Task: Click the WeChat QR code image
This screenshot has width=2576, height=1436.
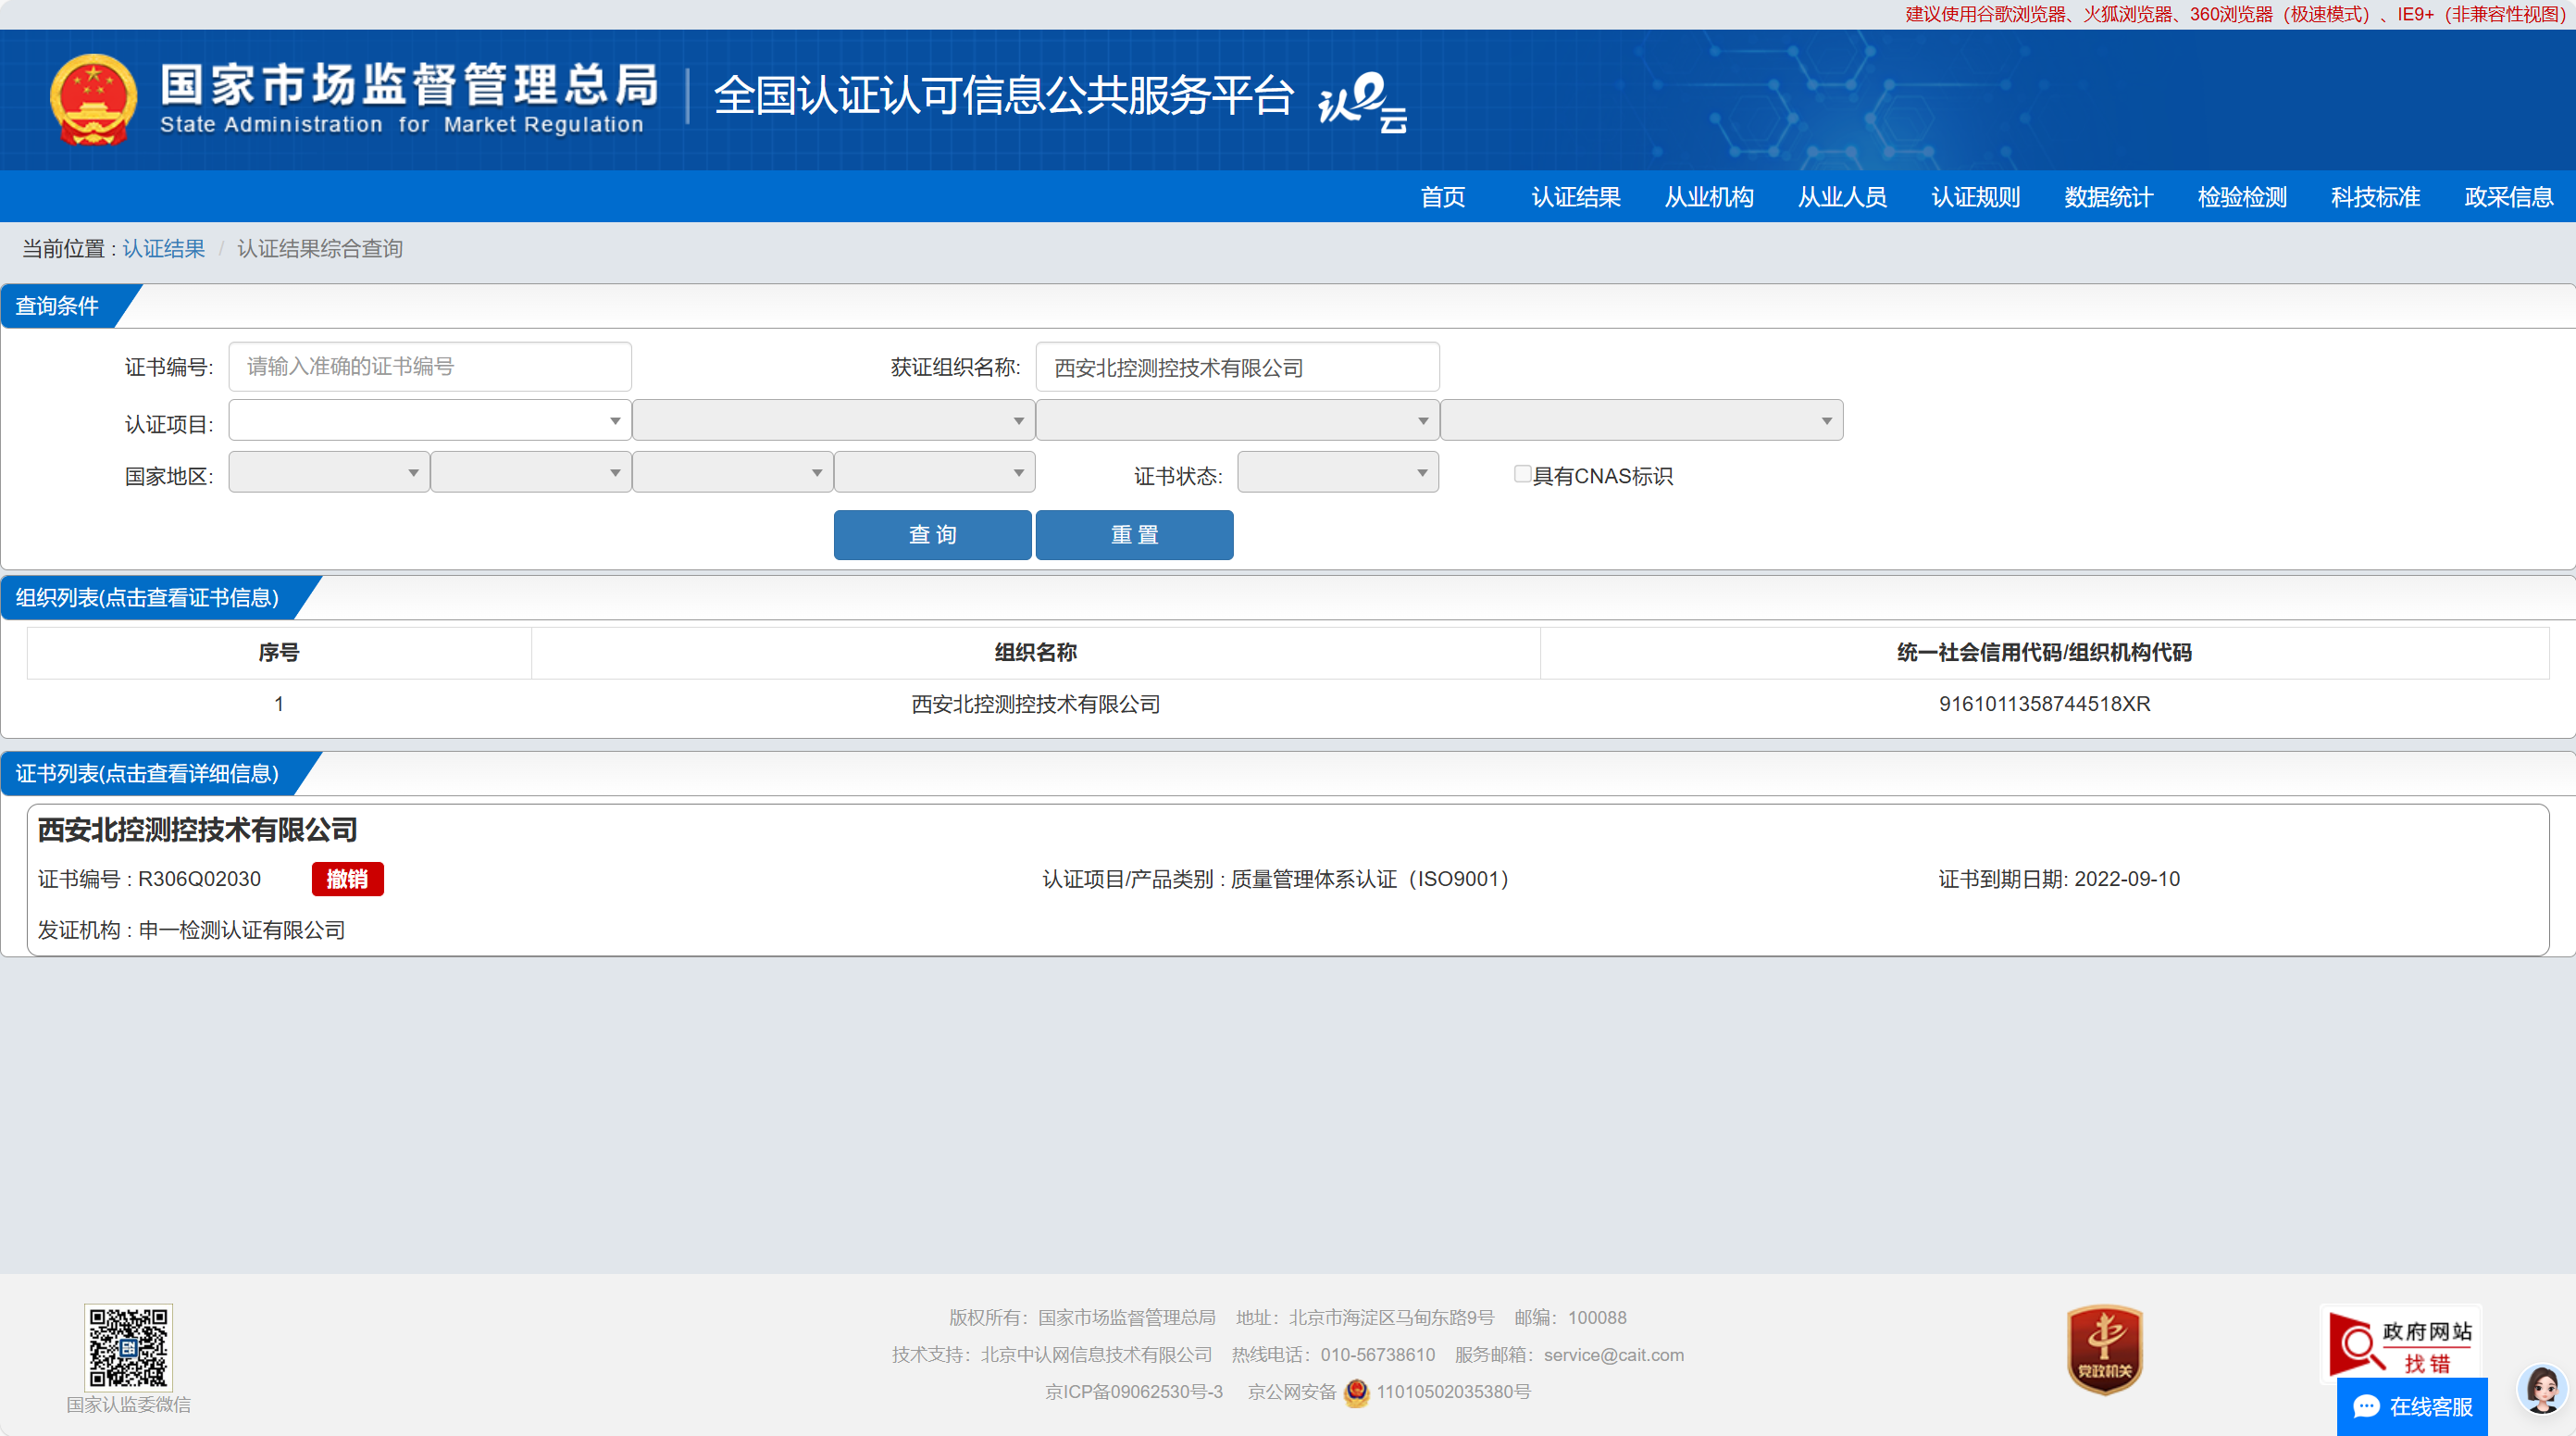Action: tap(128, 1346)
